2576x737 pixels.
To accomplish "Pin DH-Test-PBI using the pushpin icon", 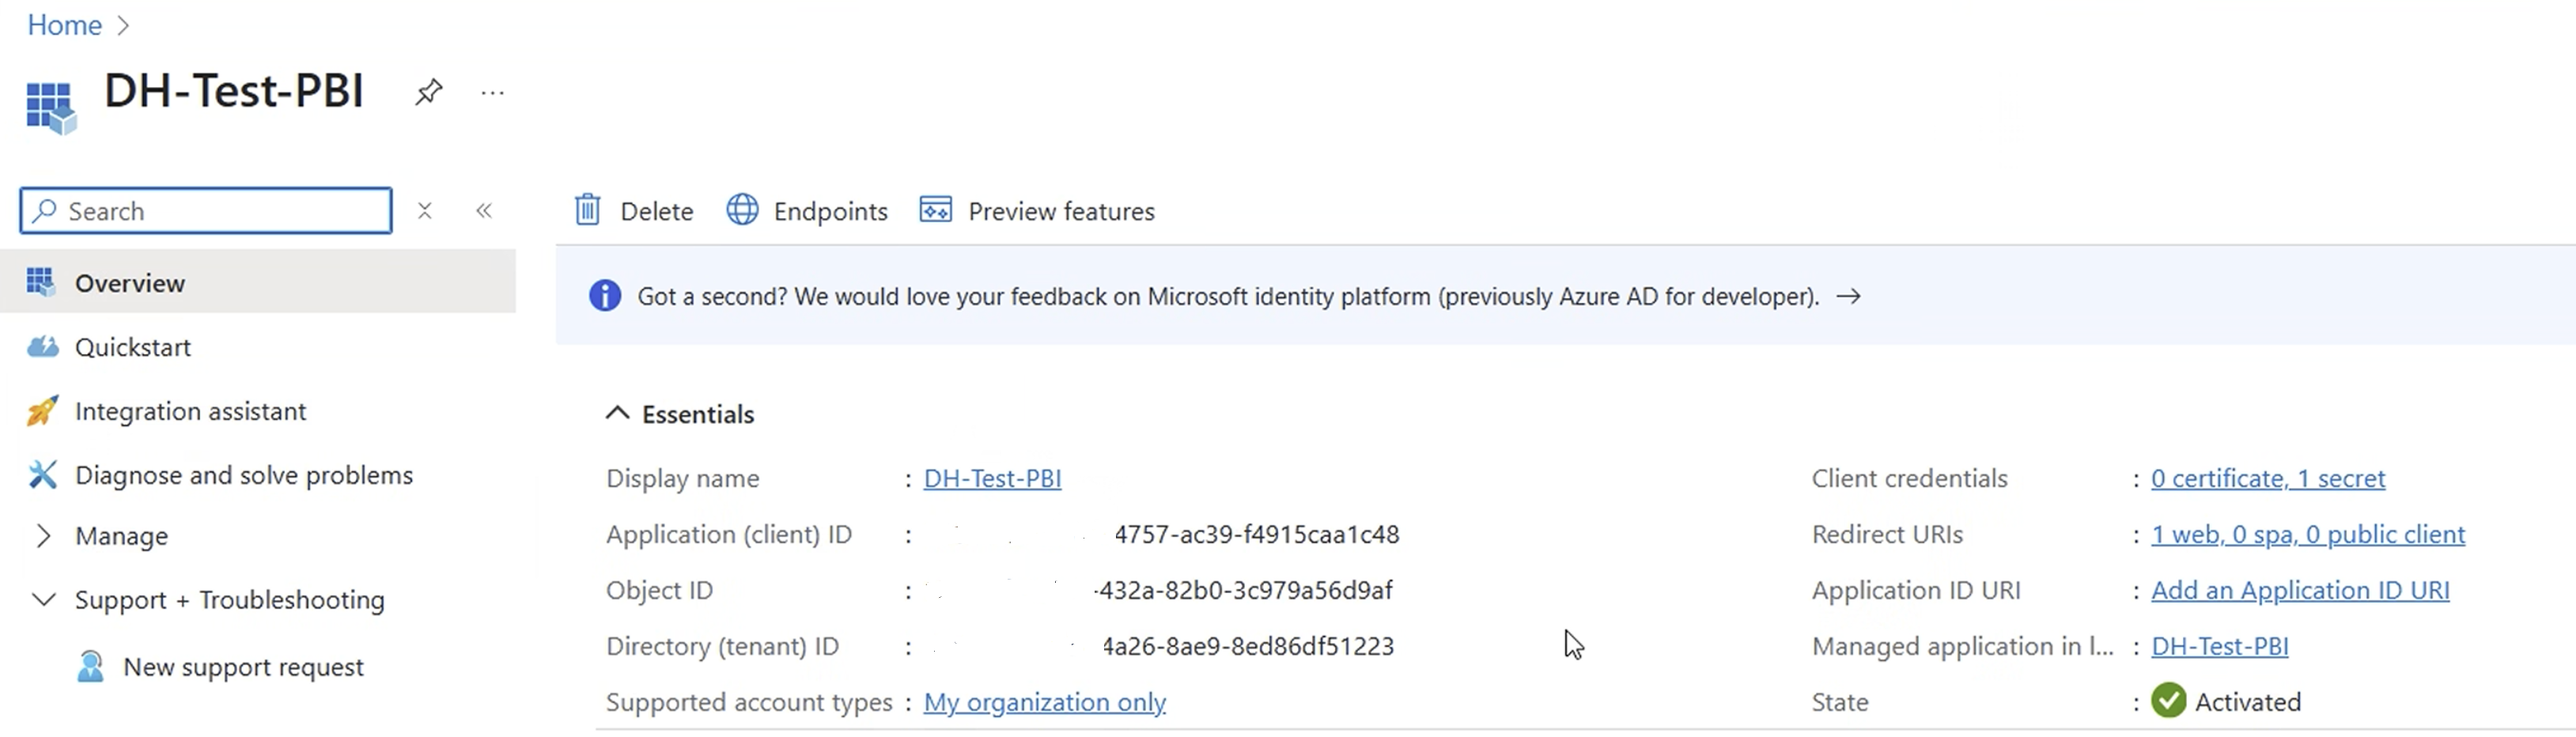I will pyautogui.click(x=428, y=92).
